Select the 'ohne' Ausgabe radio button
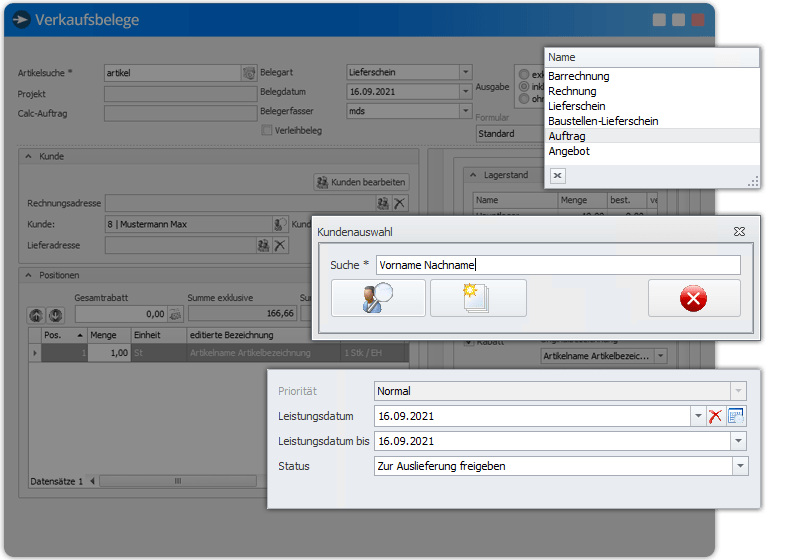The width and height of the screenshot is (800, 560). point(524,99)
